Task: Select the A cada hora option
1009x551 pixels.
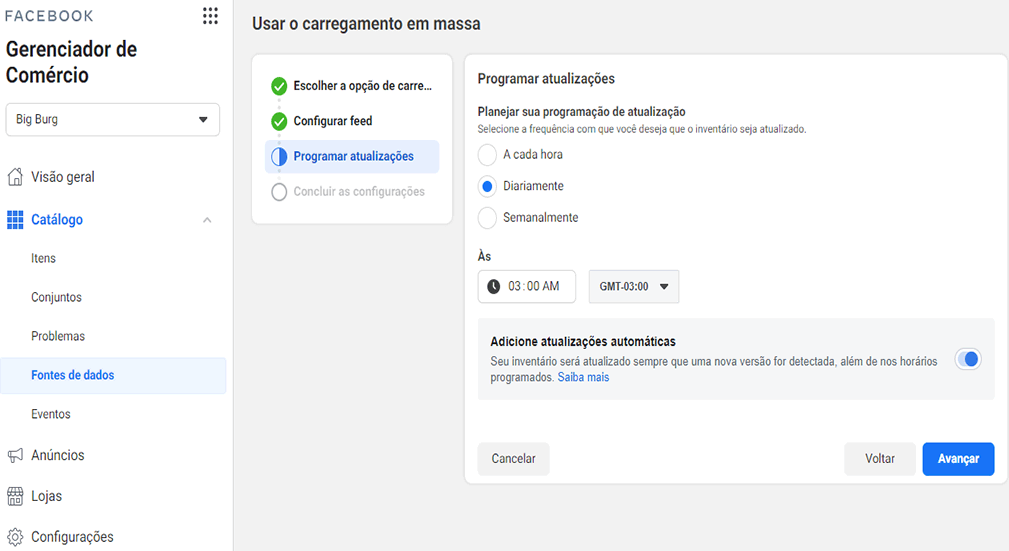Action: 487,154
